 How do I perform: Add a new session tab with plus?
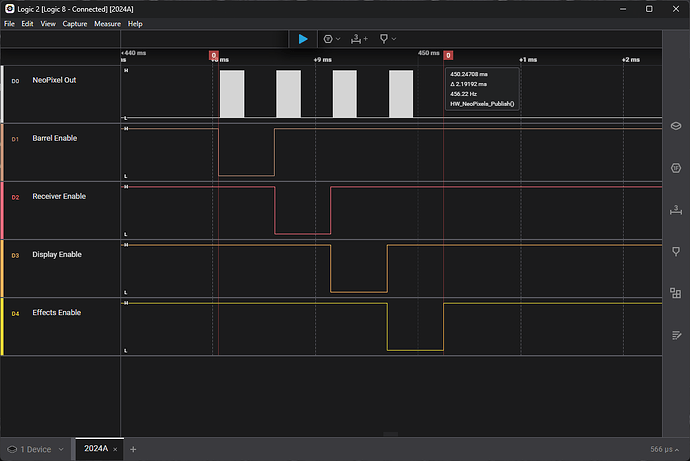[x=133, y=449]
